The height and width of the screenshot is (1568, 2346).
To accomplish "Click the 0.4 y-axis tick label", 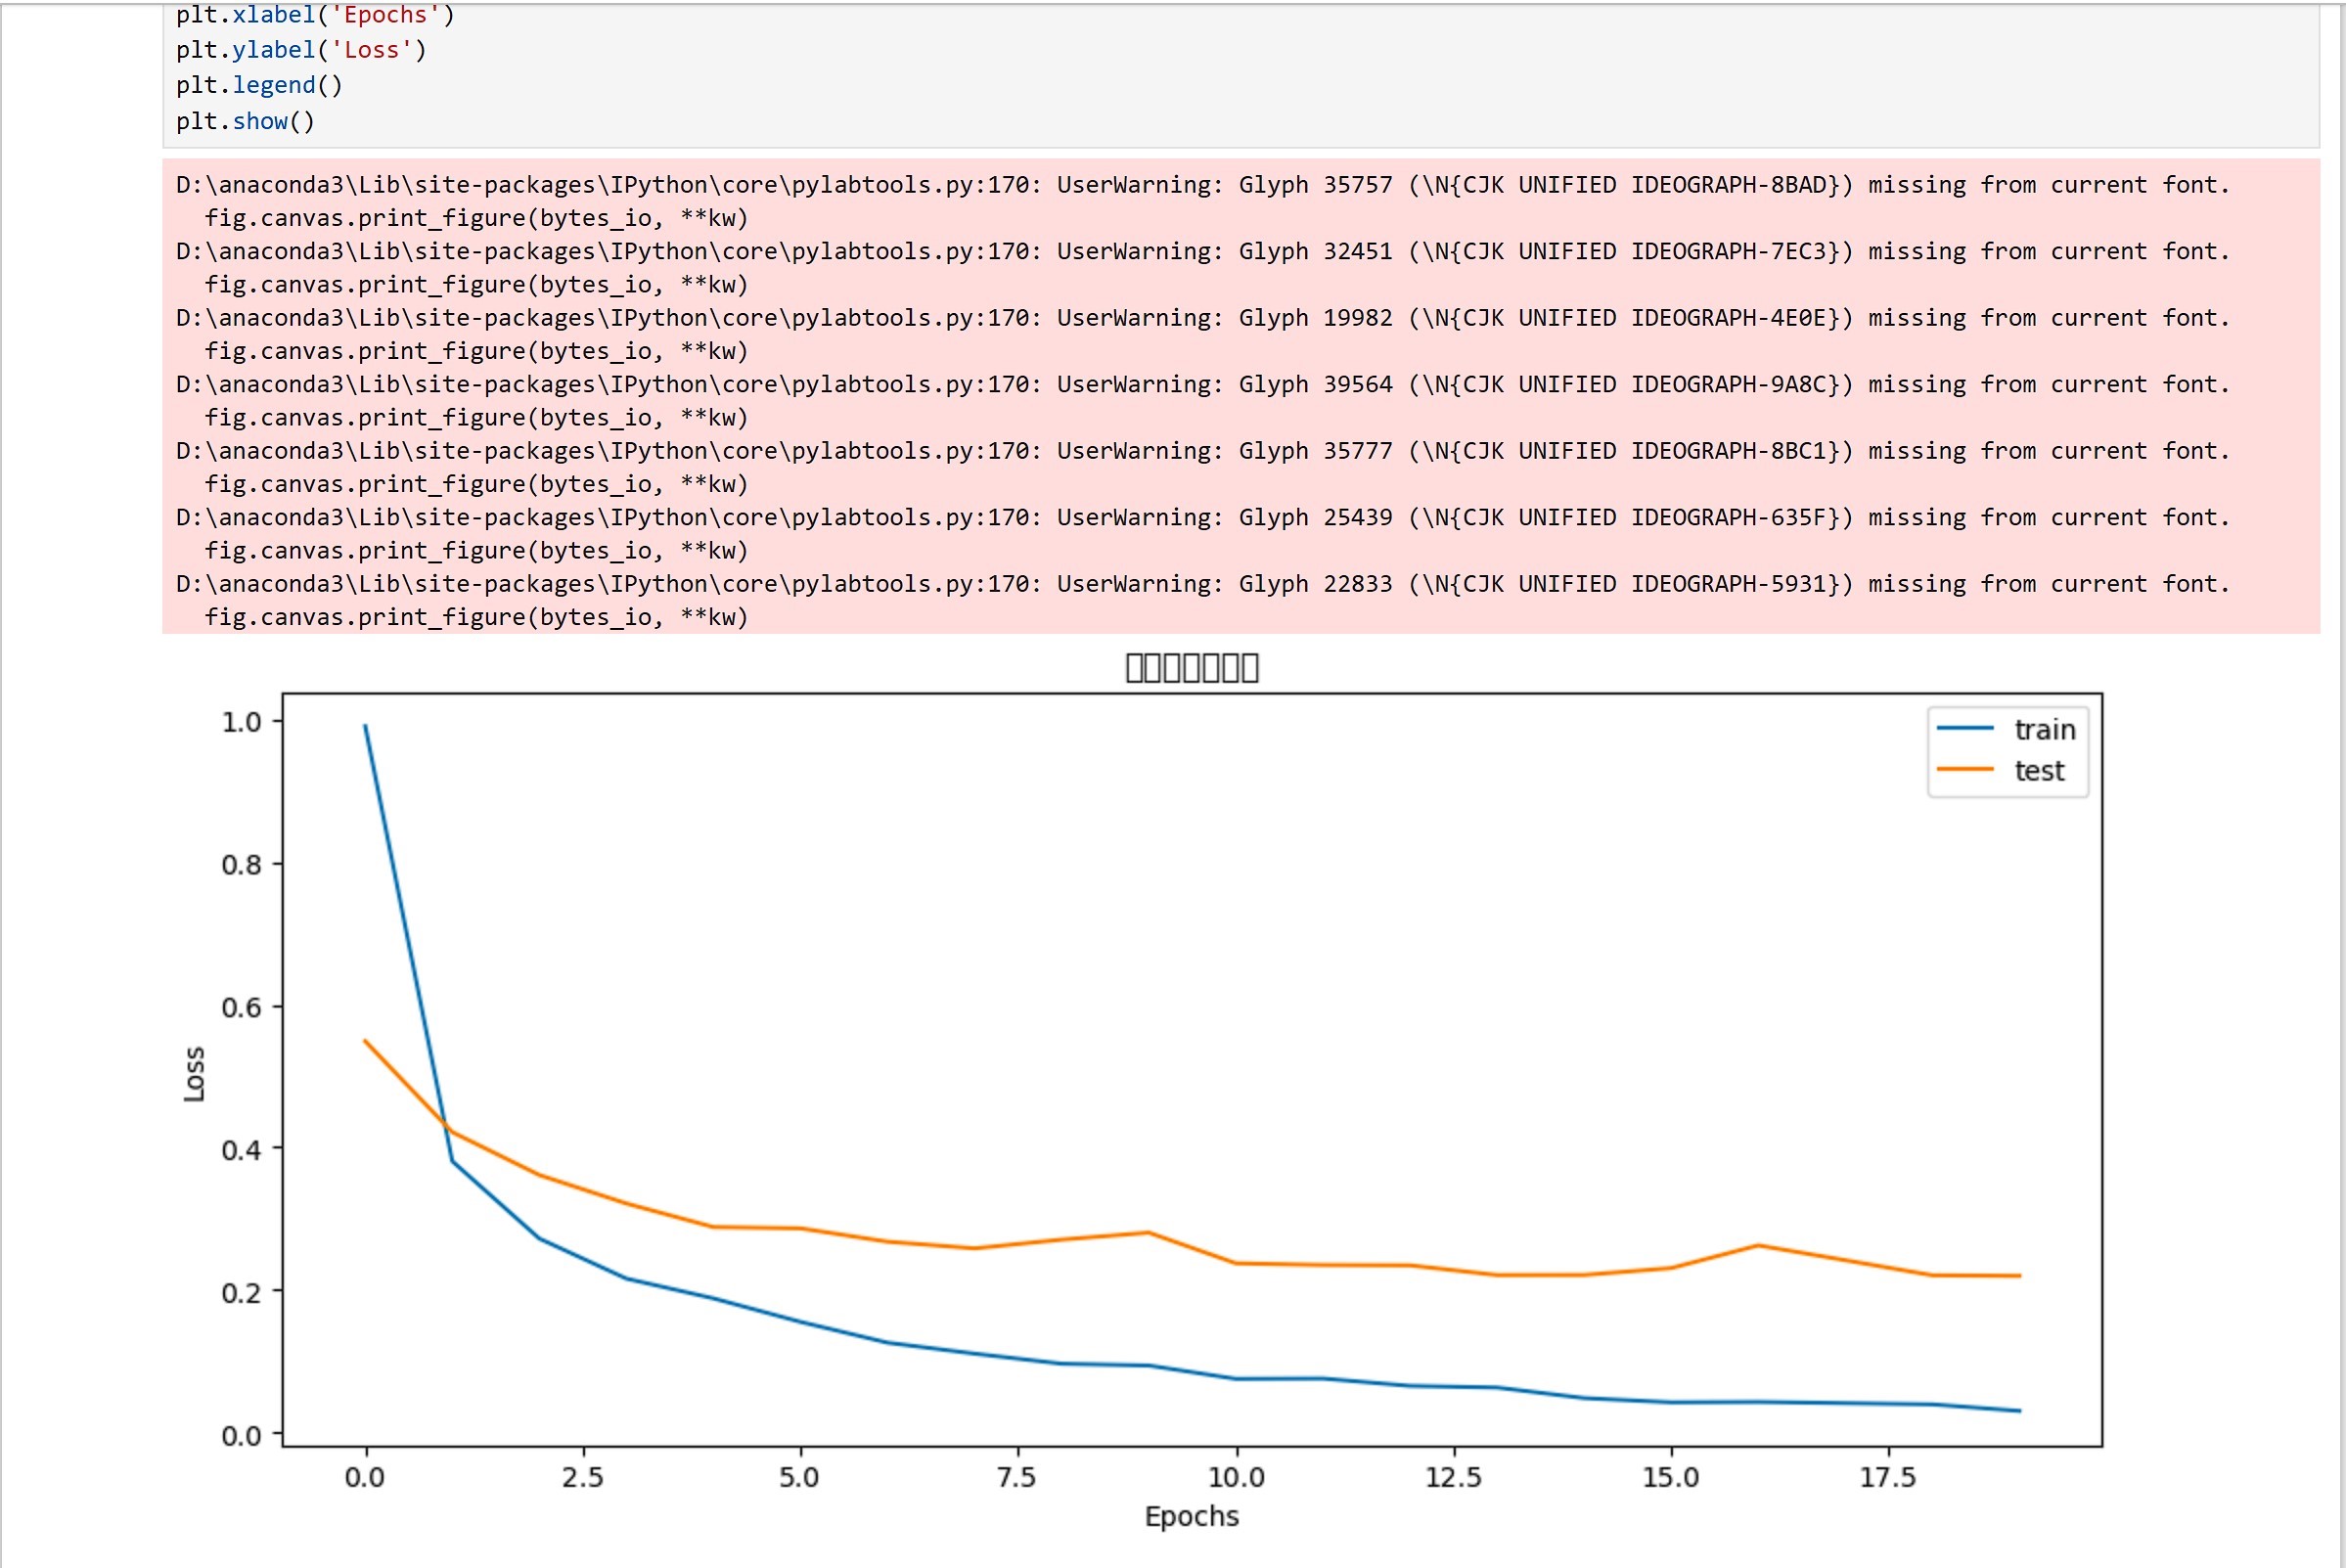I will point(241,1150).
